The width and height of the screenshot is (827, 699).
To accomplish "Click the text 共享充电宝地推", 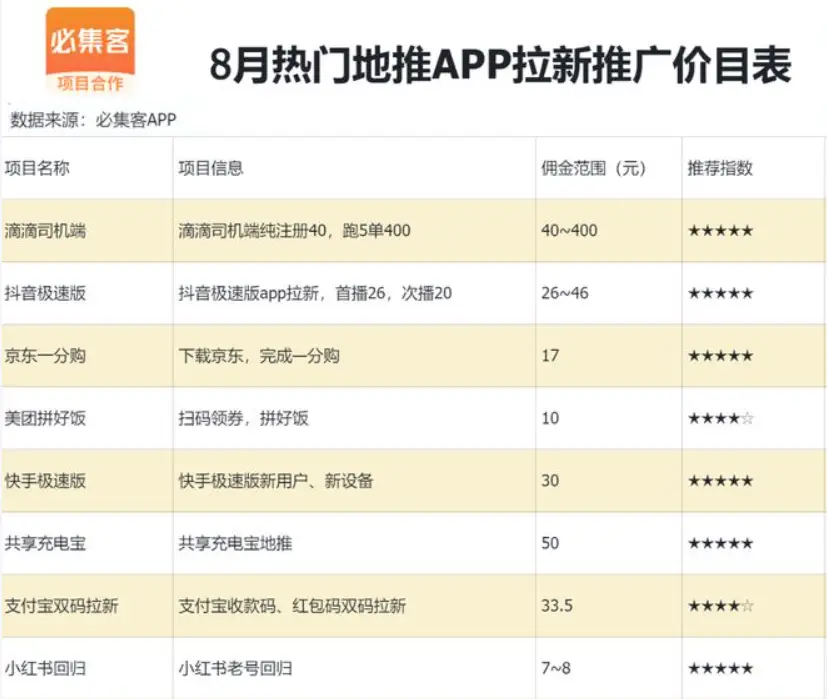I will pos(235,543).
